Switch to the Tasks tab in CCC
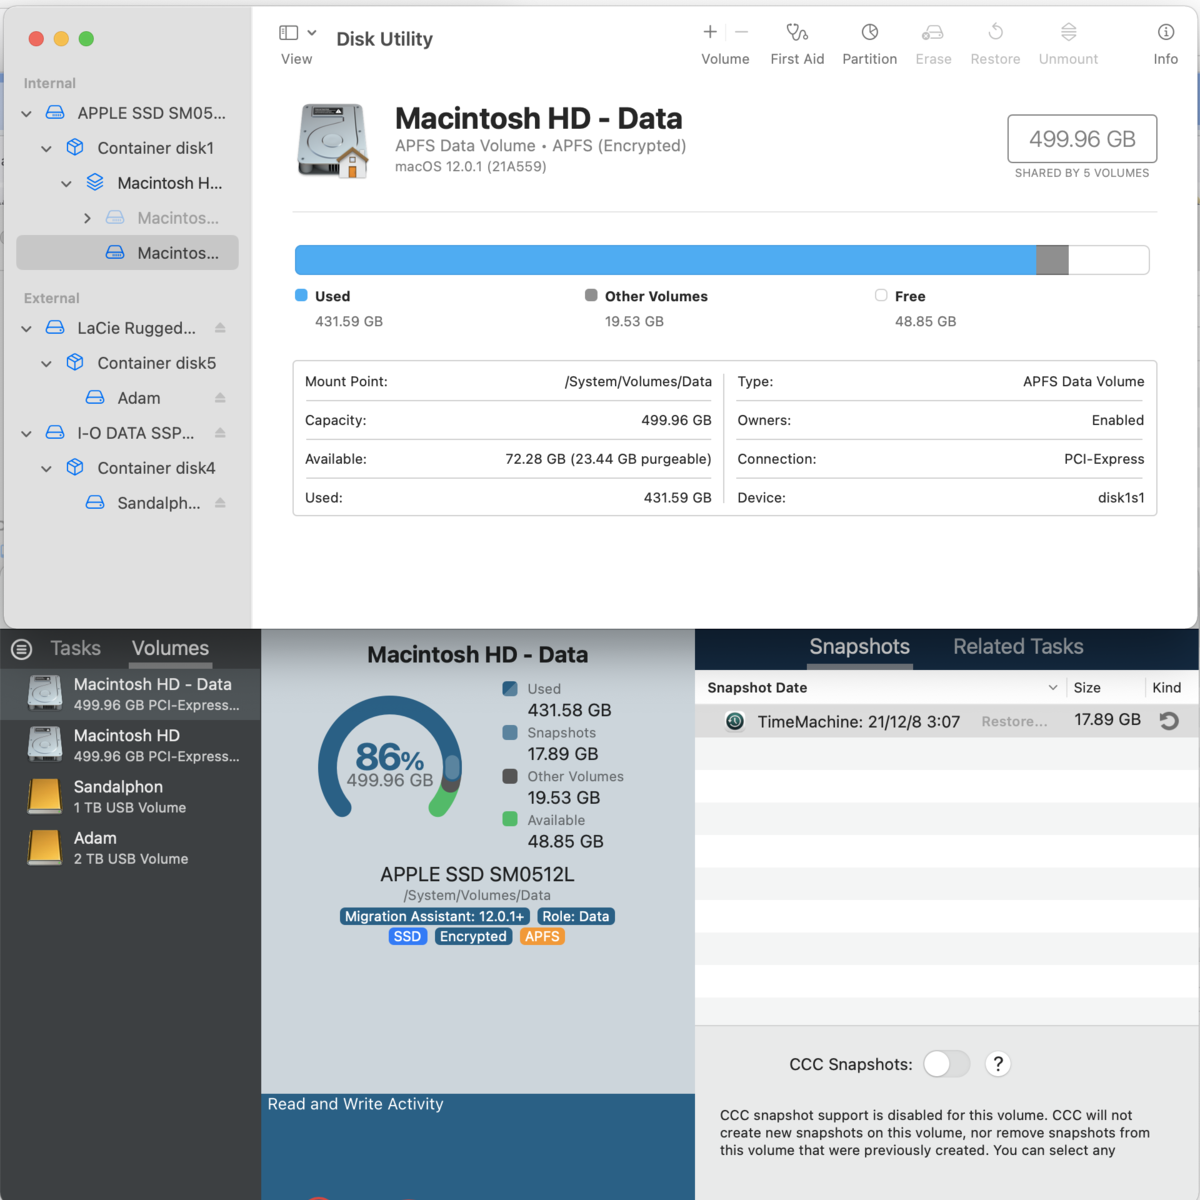 click(x=76, y=648)
